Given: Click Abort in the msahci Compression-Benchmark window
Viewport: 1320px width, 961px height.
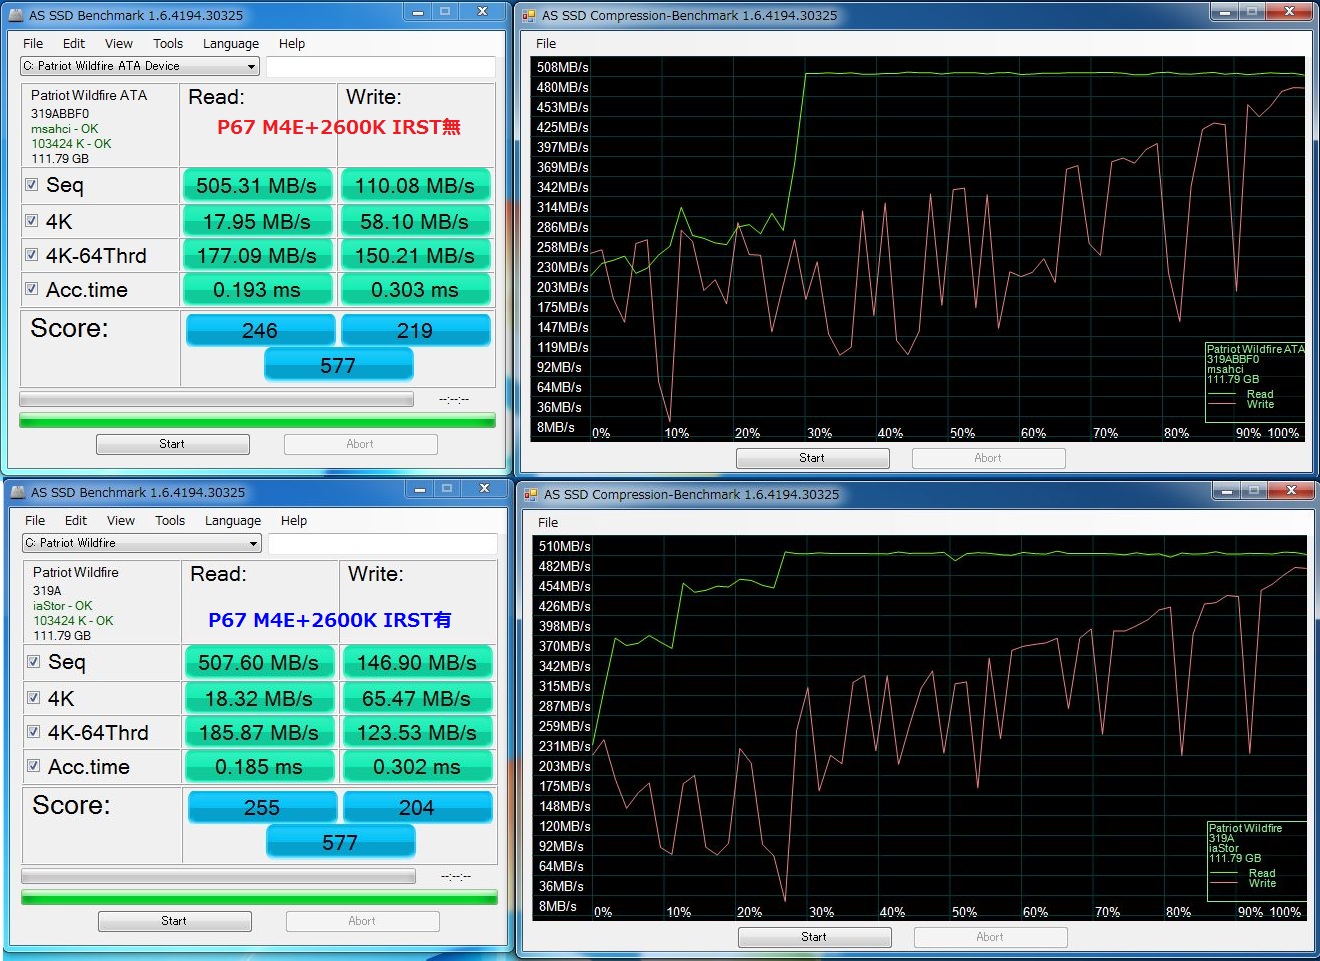Looking at the screenshot, I should point(988,458).
